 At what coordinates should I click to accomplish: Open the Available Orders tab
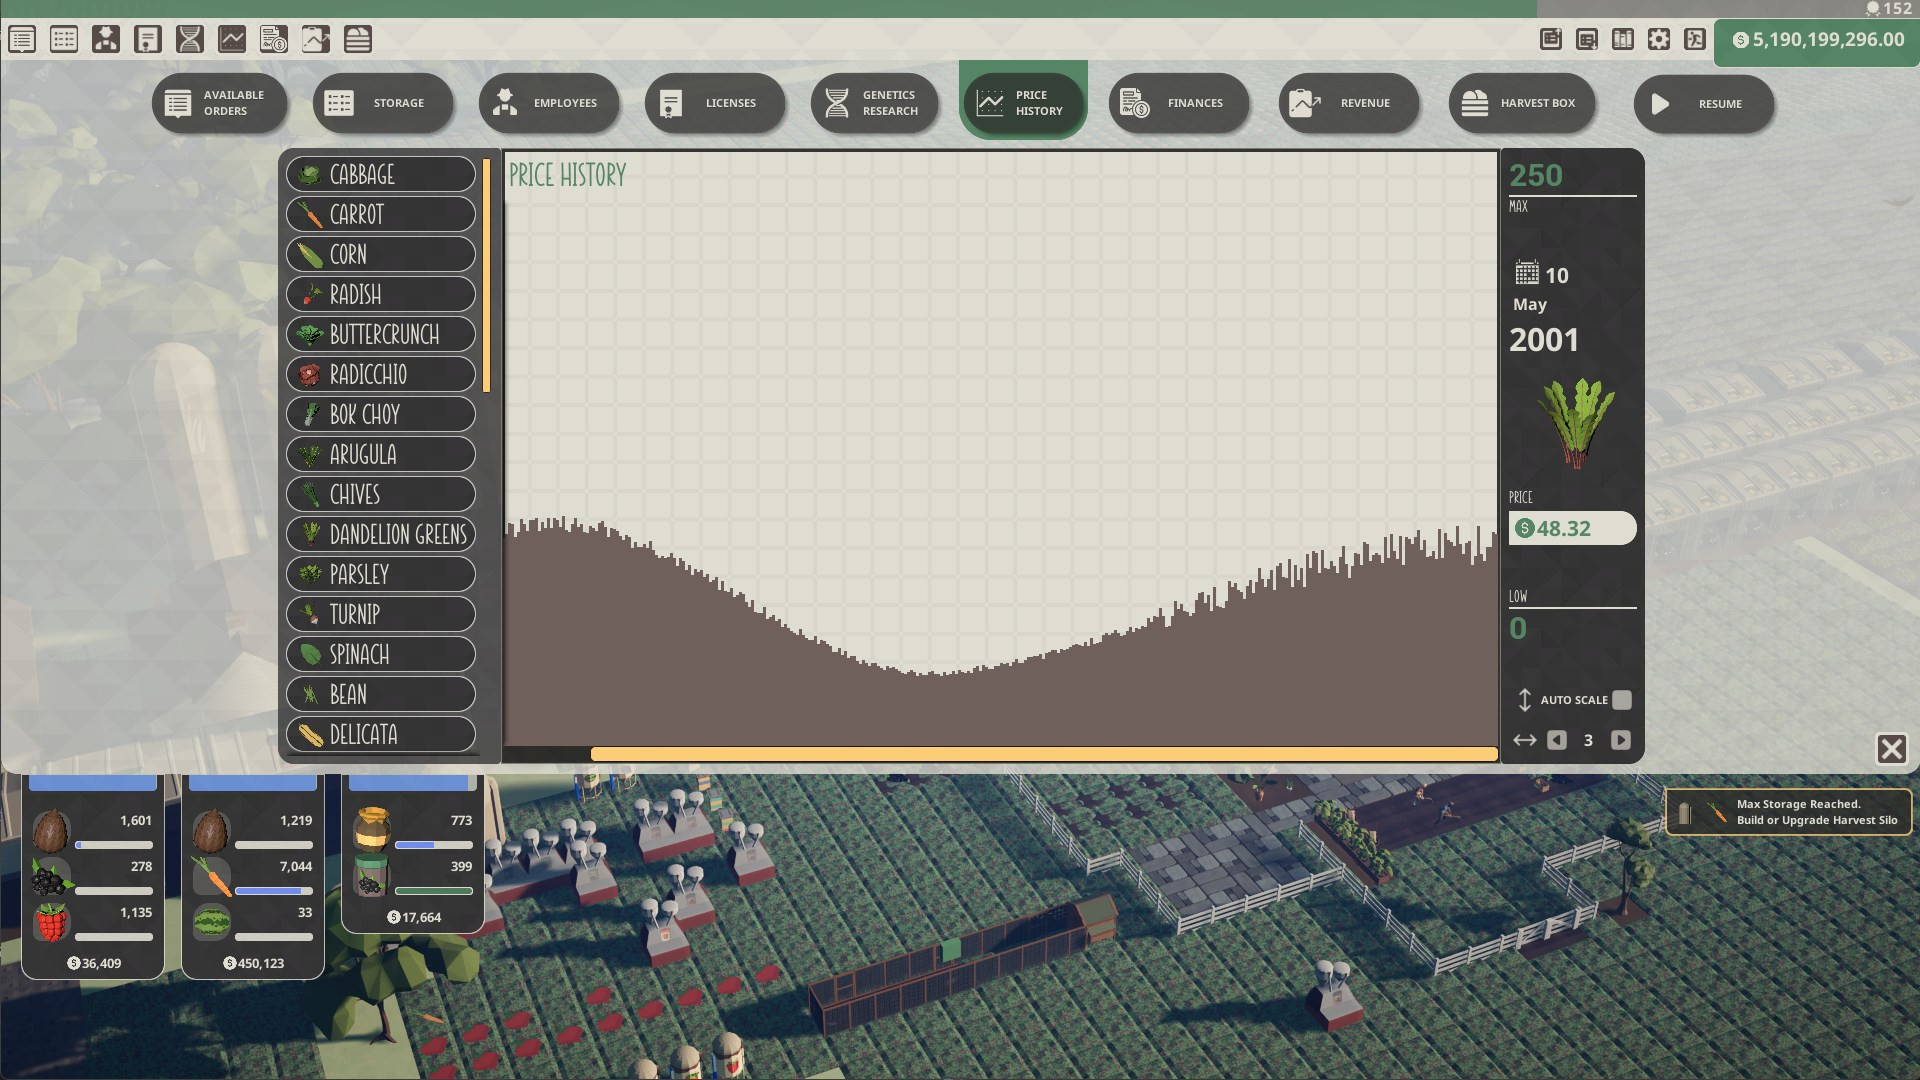[219, 103]
